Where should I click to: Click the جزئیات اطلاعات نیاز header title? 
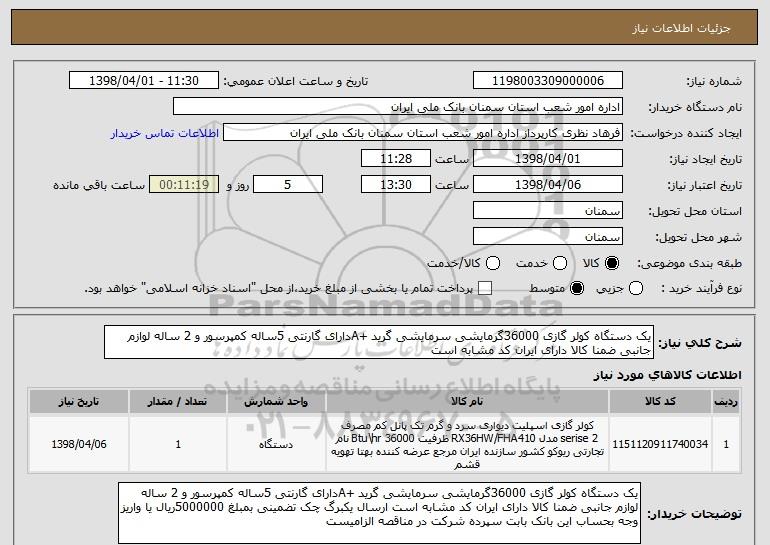[x=681, y=28]
